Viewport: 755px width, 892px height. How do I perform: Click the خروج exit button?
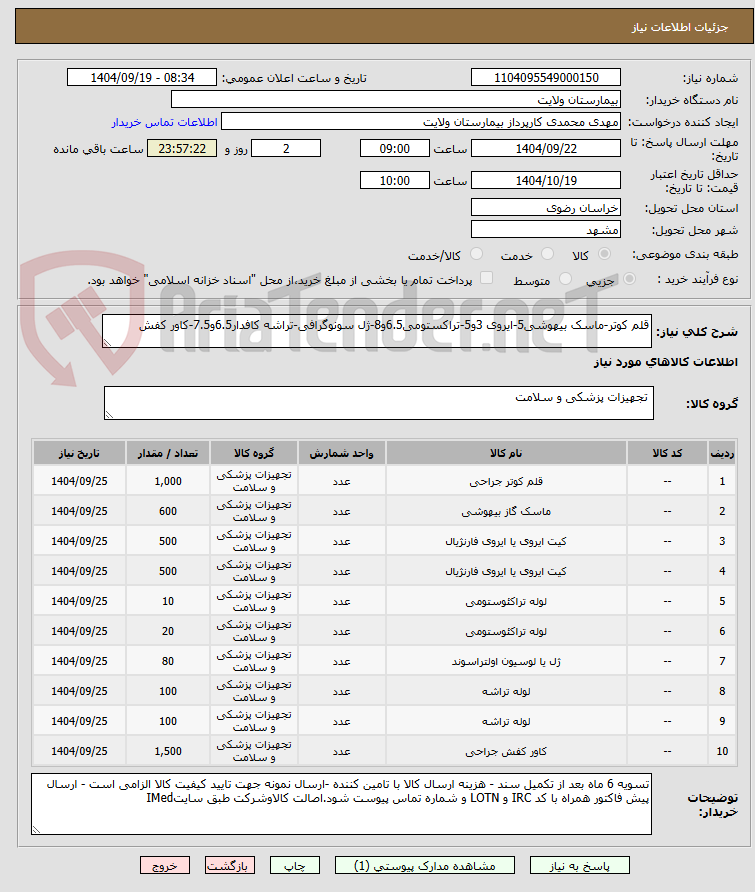click(x=165, y=865)
